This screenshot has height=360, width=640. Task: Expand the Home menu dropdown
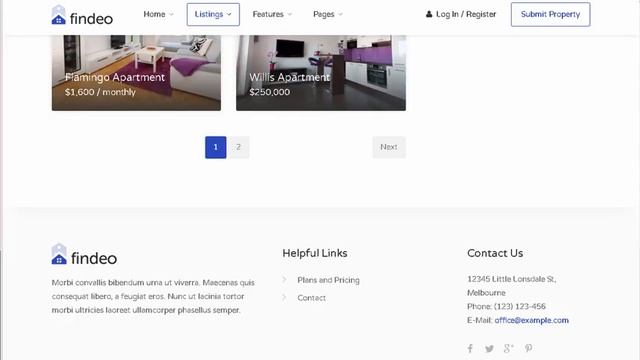click(158, 14)
